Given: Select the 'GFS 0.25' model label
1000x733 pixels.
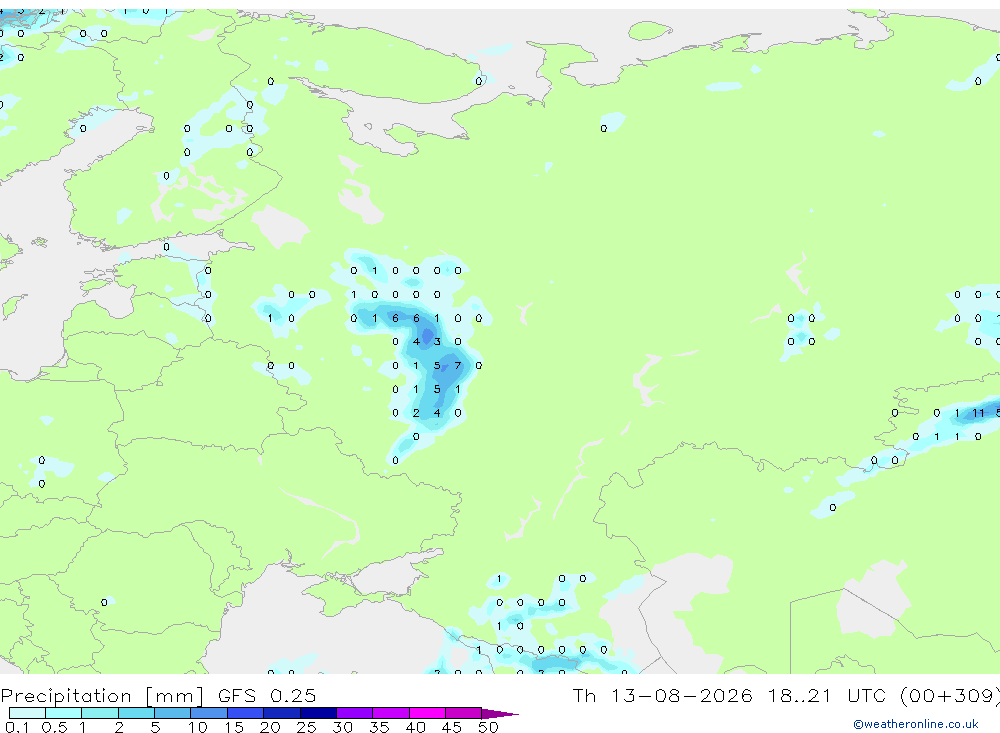Looking at the screenshot, I should pyautogui.click(x=267, y=696).
